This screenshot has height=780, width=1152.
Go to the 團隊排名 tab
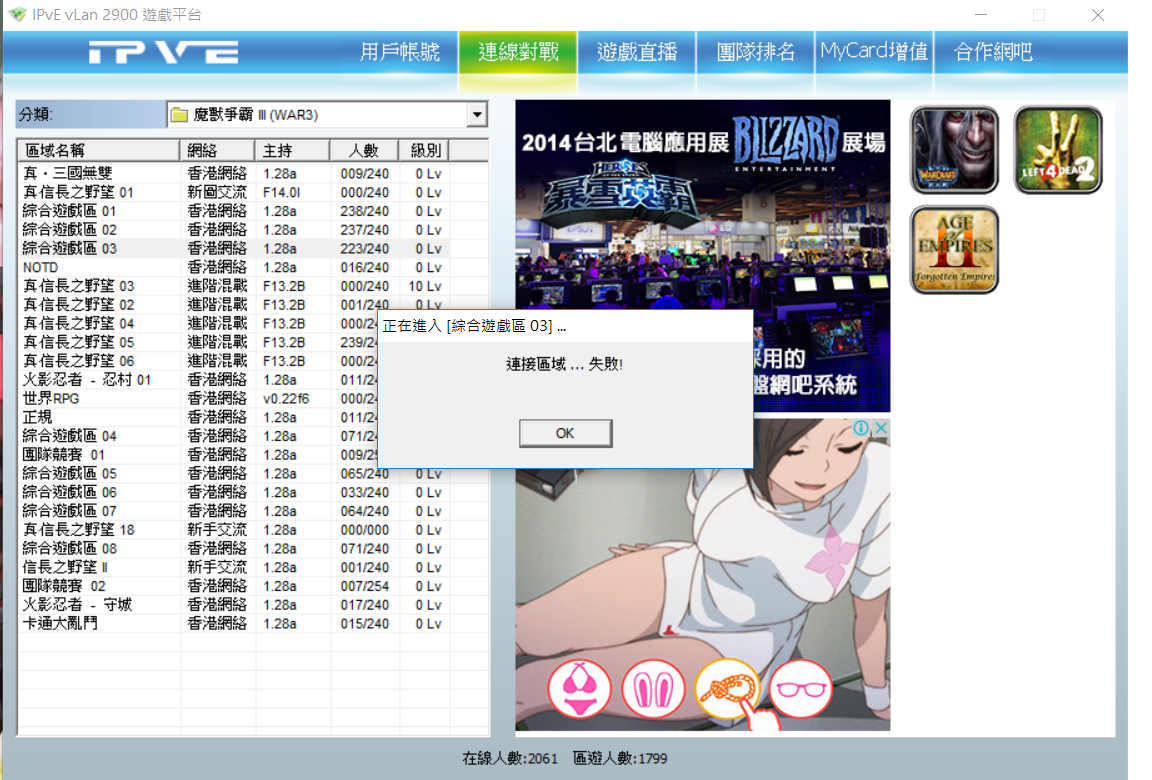pyautogui.click(x=756, y=52)
